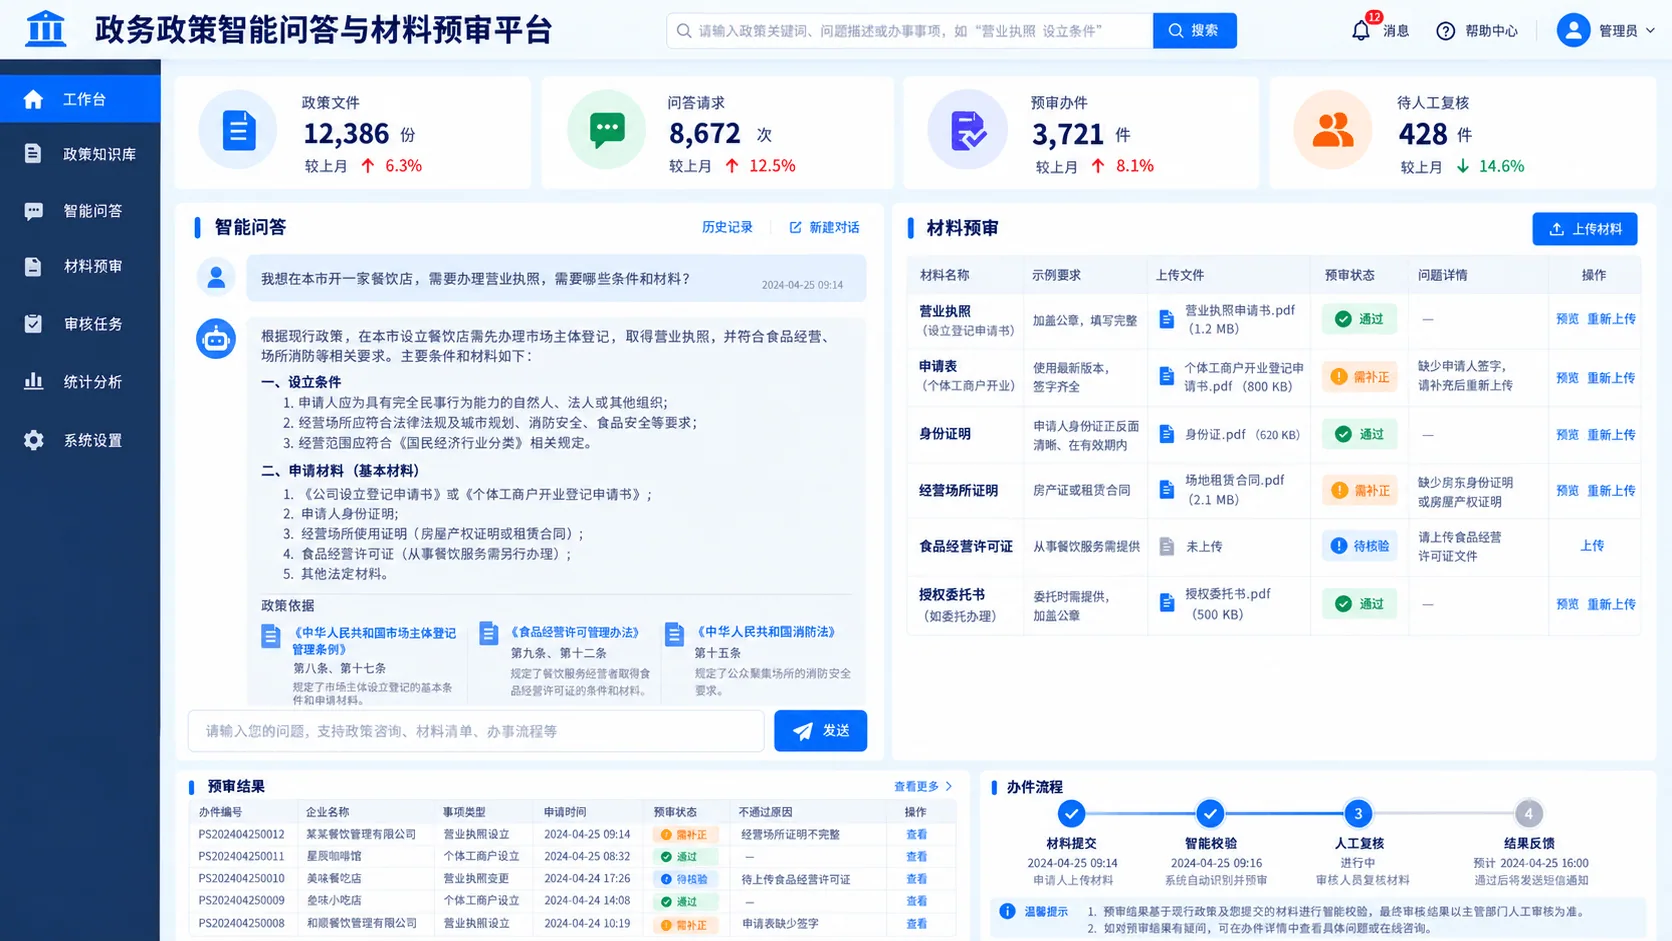Open the help center question mark icon
Image resolution: width=1672 pixels, height=941 pixels.
pos(1445,31)
